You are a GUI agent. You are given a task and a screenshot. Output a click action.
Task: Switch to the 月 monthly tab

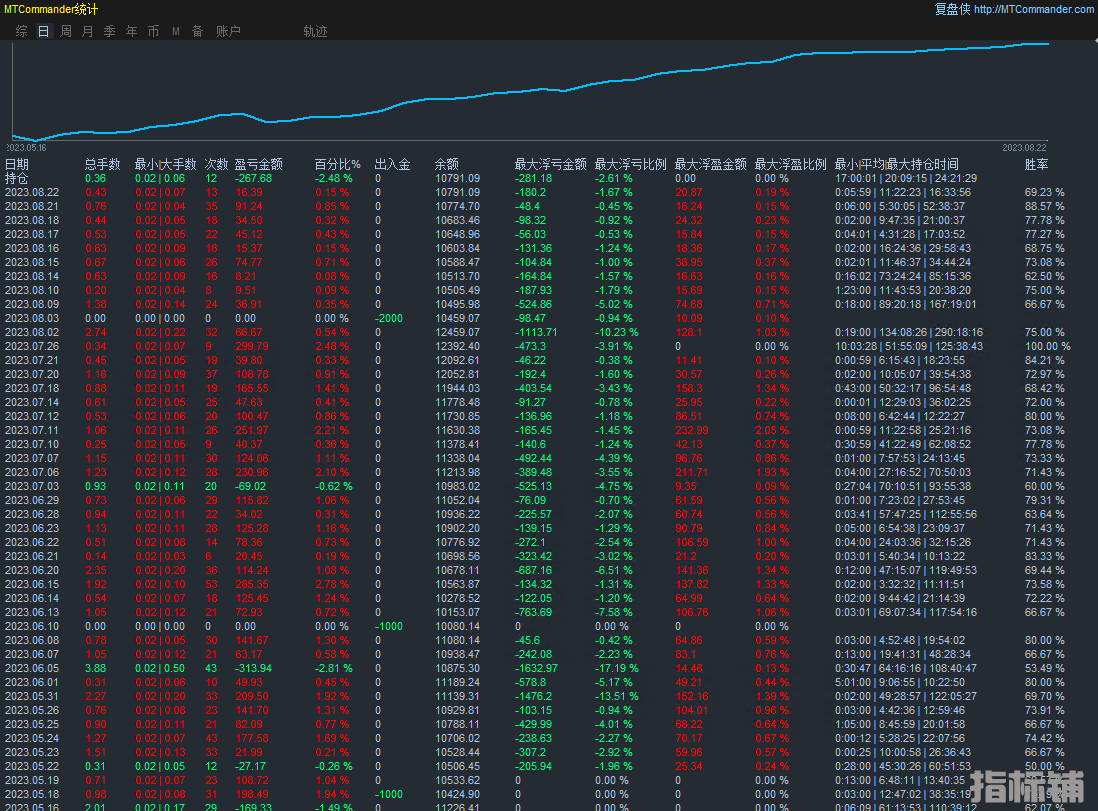coord(87,31)
